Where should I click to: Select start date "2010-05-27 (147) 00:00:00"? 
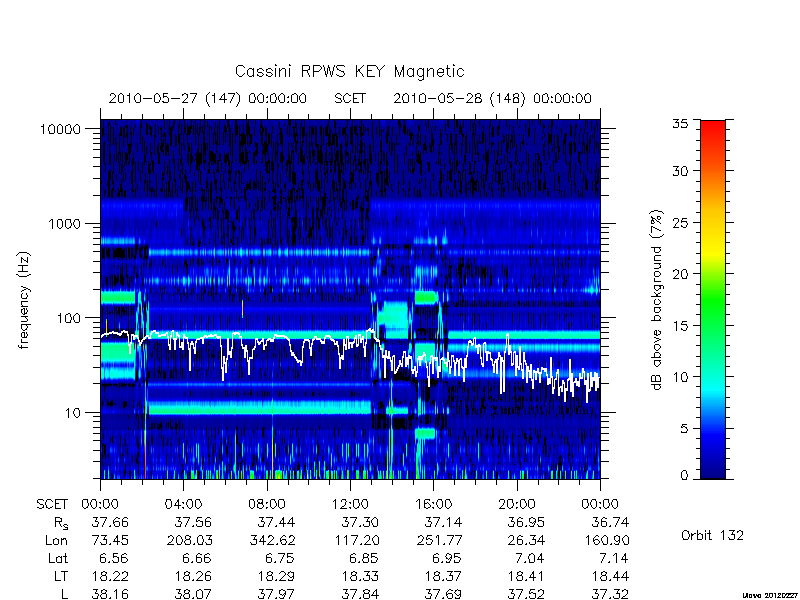click(208, 98)
